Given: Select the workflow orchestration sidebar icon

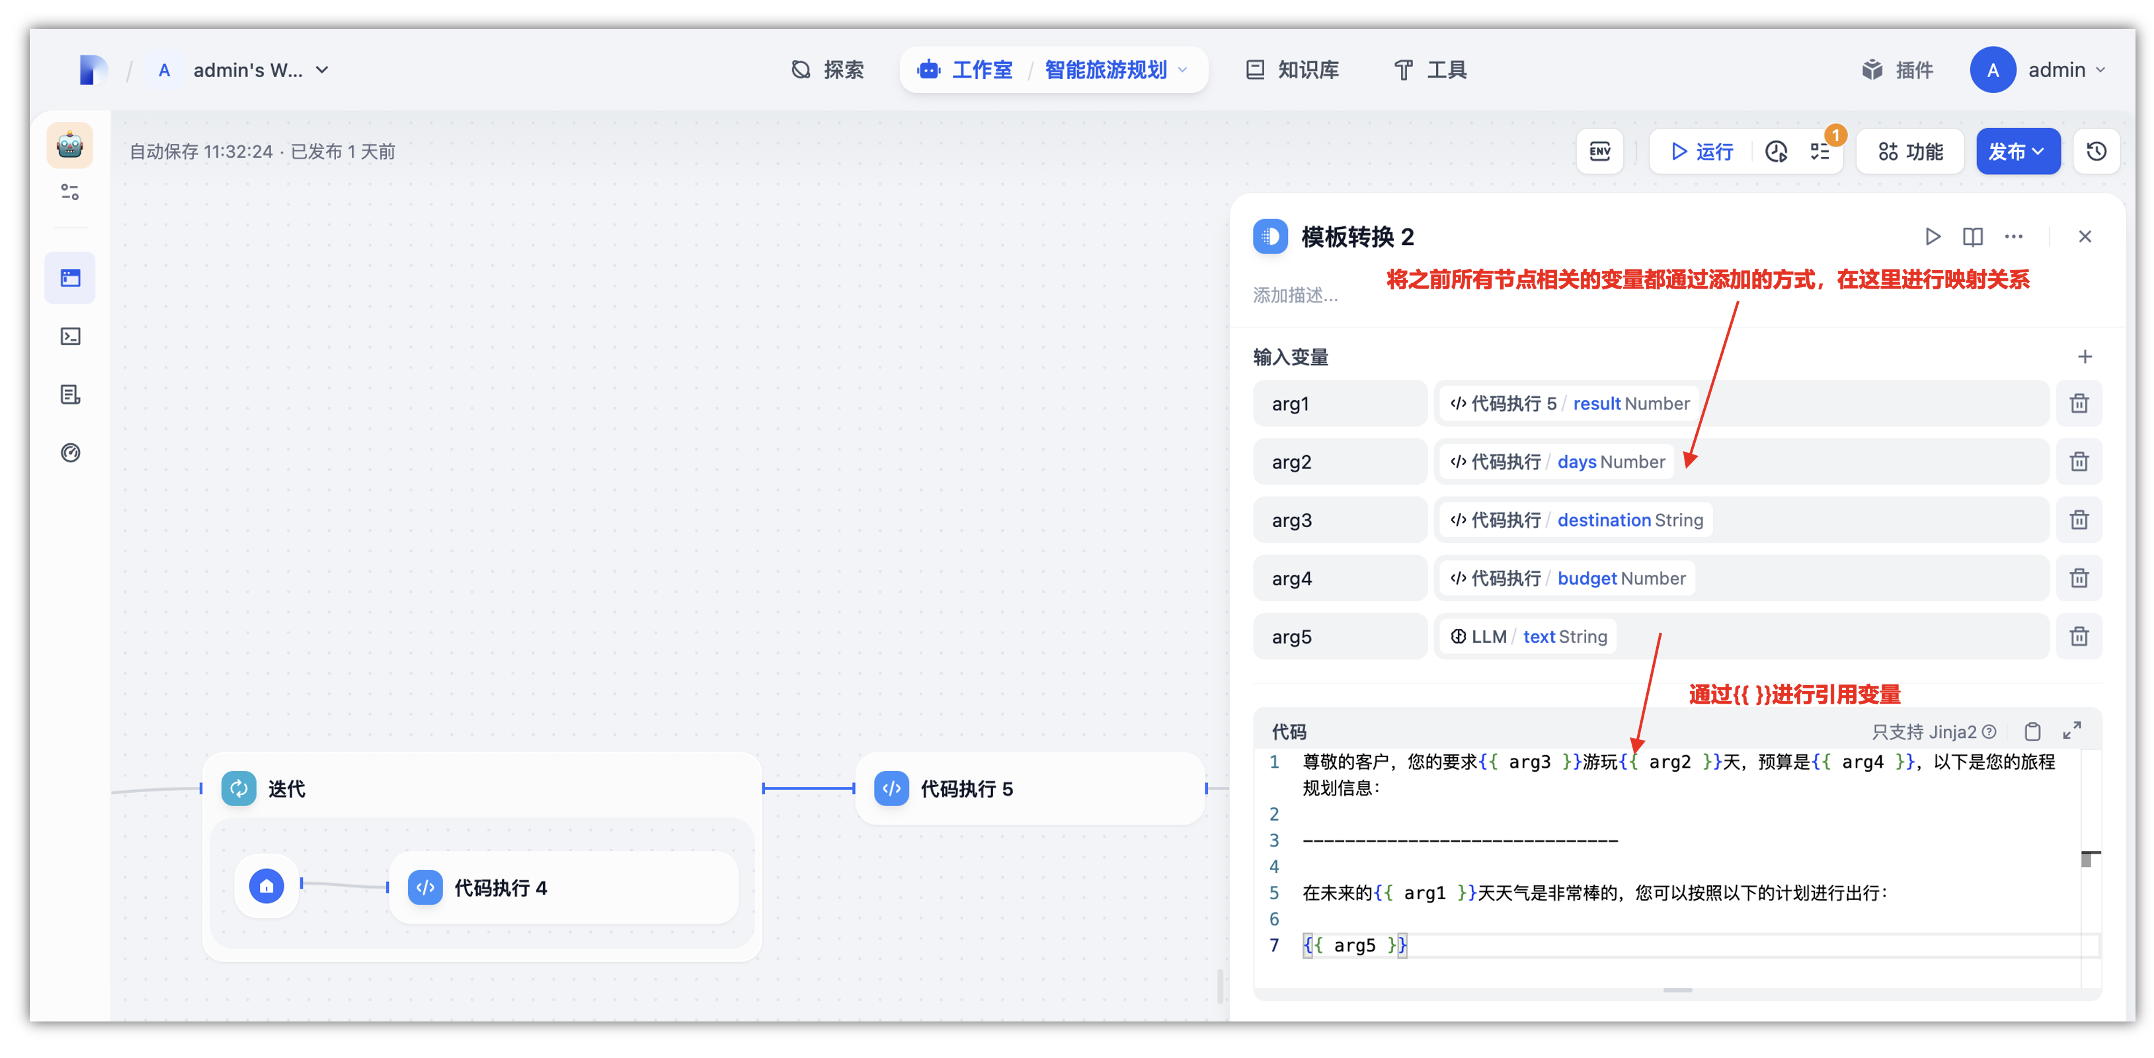Looking at the screenshot, I should pos(70,278).
